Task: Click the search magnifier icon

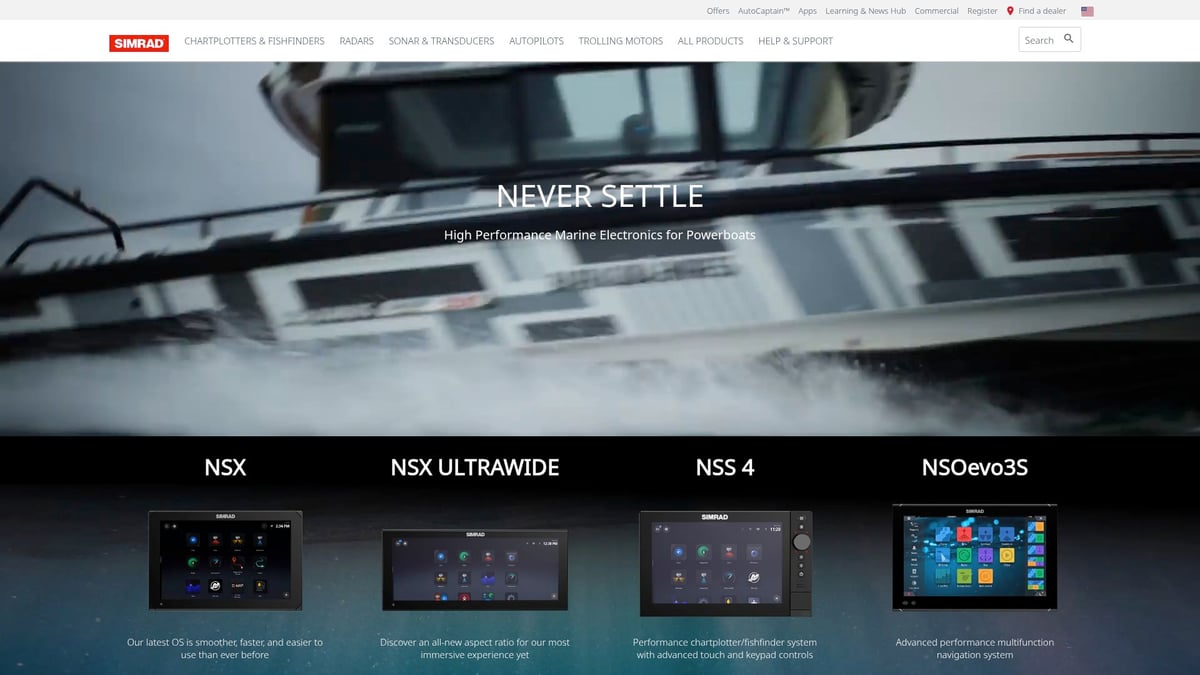Action: click(1068, 39)
